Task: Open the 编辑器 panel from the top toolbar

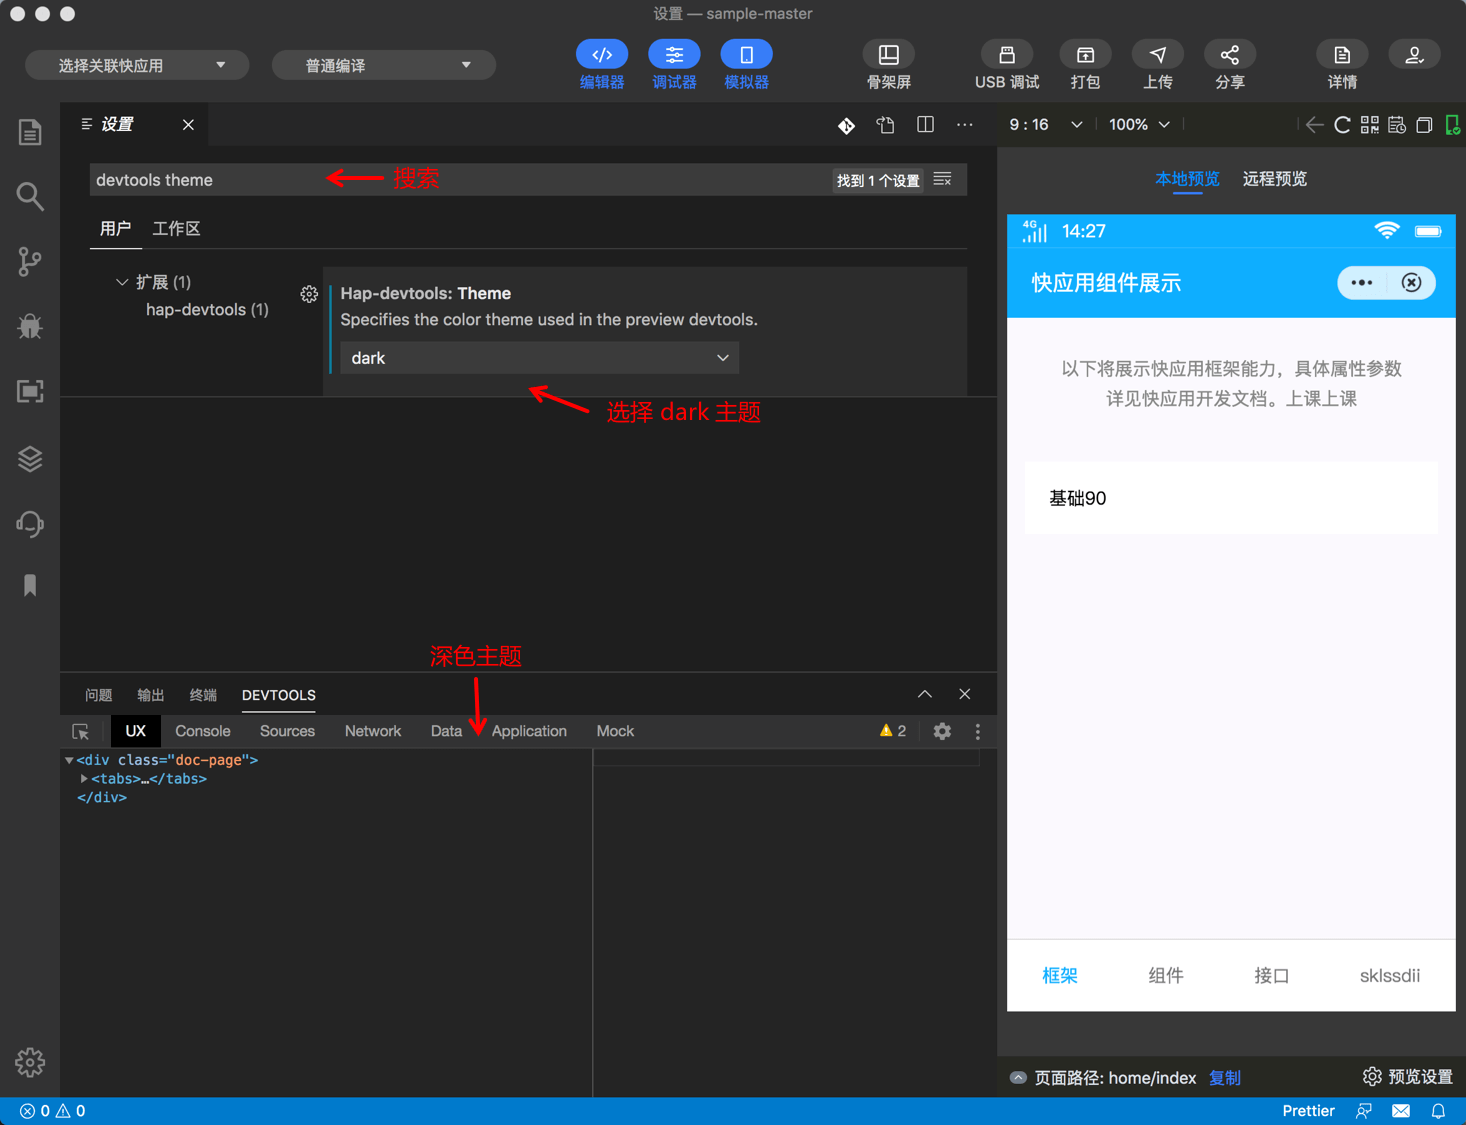Action: [601, 63]
